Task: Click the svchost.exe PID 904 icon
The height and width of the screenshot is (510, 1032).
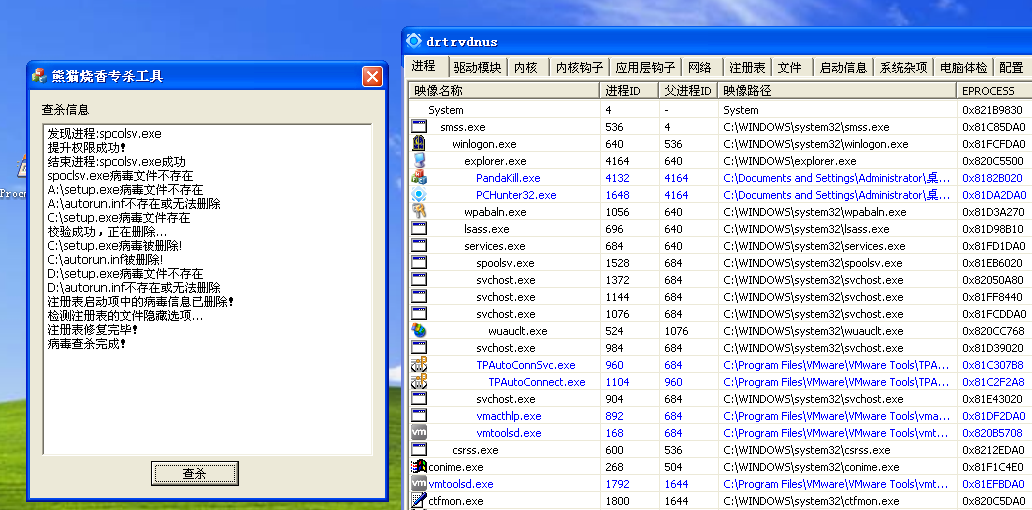Action: tap(419, 399)
